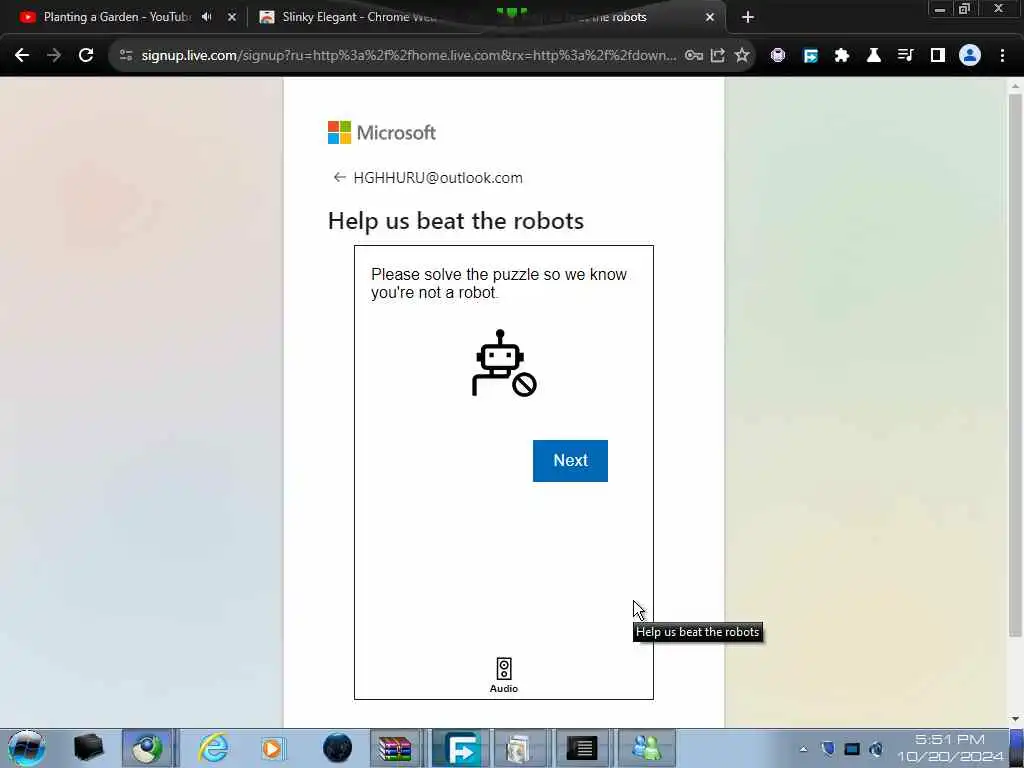Image resolution: width=1024 pixels, height=768 pixels.
Task: Navigate forward in browser
Action: click(54, 56)
